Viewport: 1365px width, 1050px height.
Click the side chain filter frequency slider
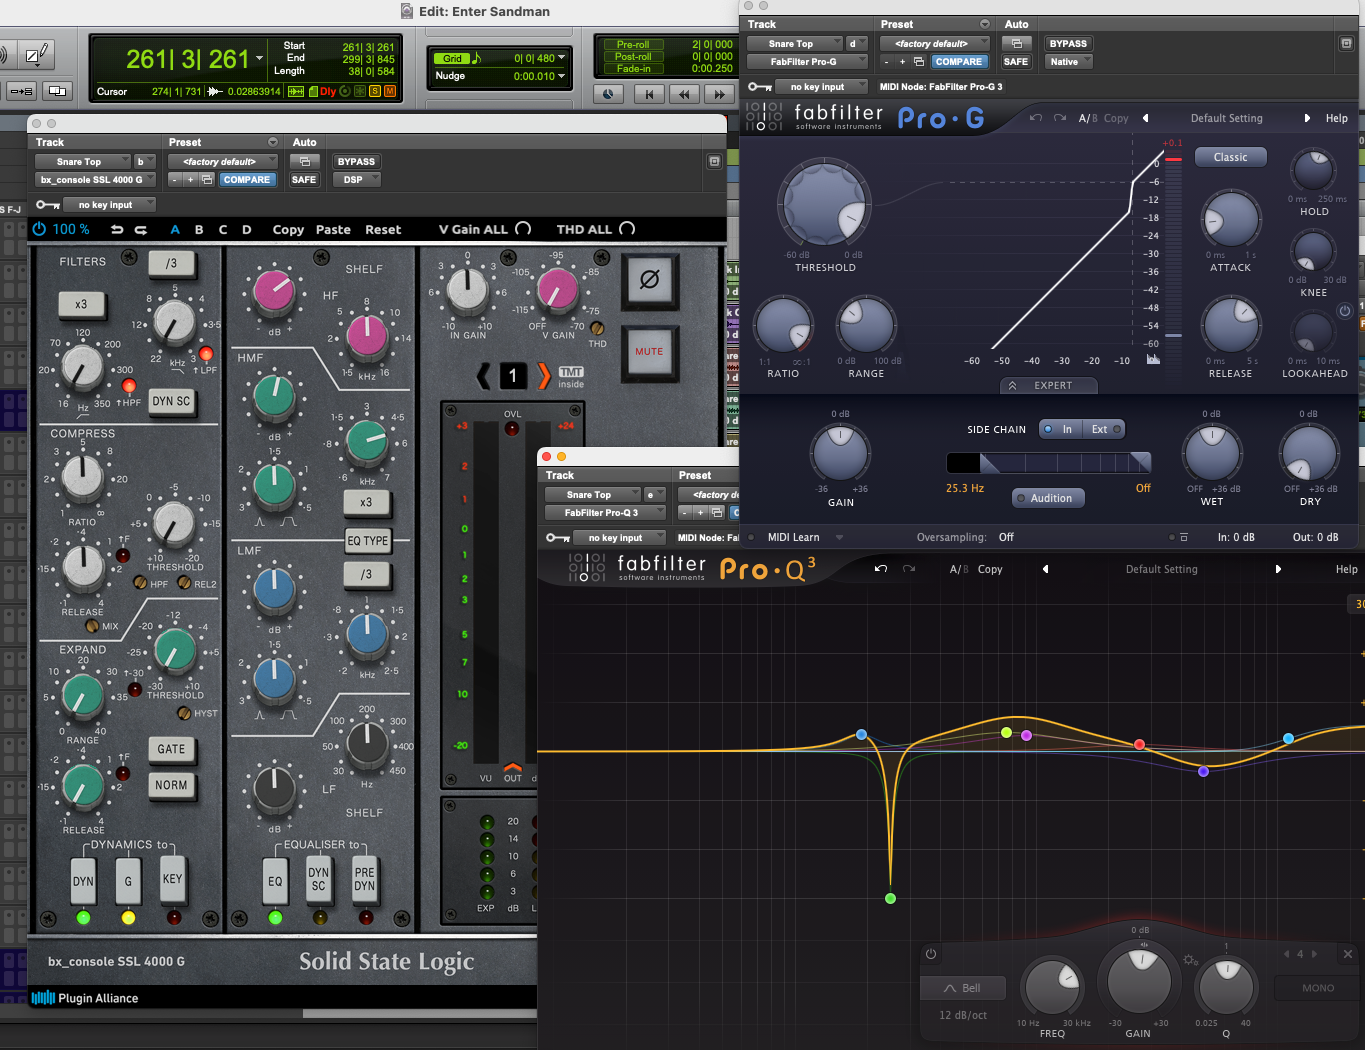click(1048, 462)
